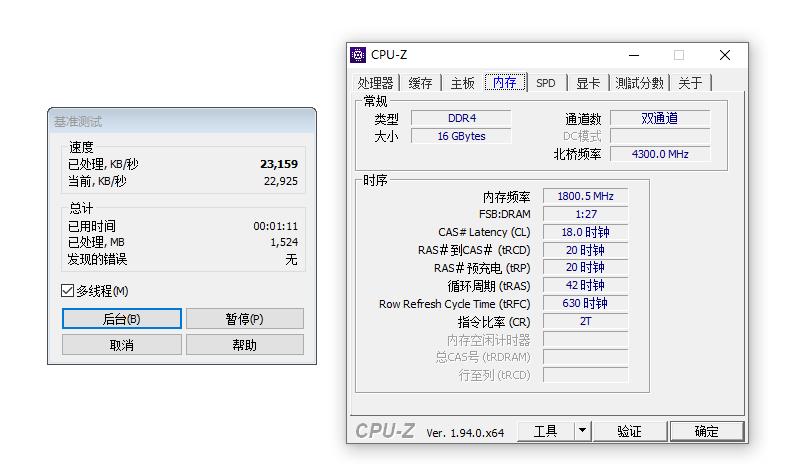Image resolution: width=809 pixels, height=475 pixels.
Task: Click the disabled maximize button in CPU-Z
Action: click(679, 55)
